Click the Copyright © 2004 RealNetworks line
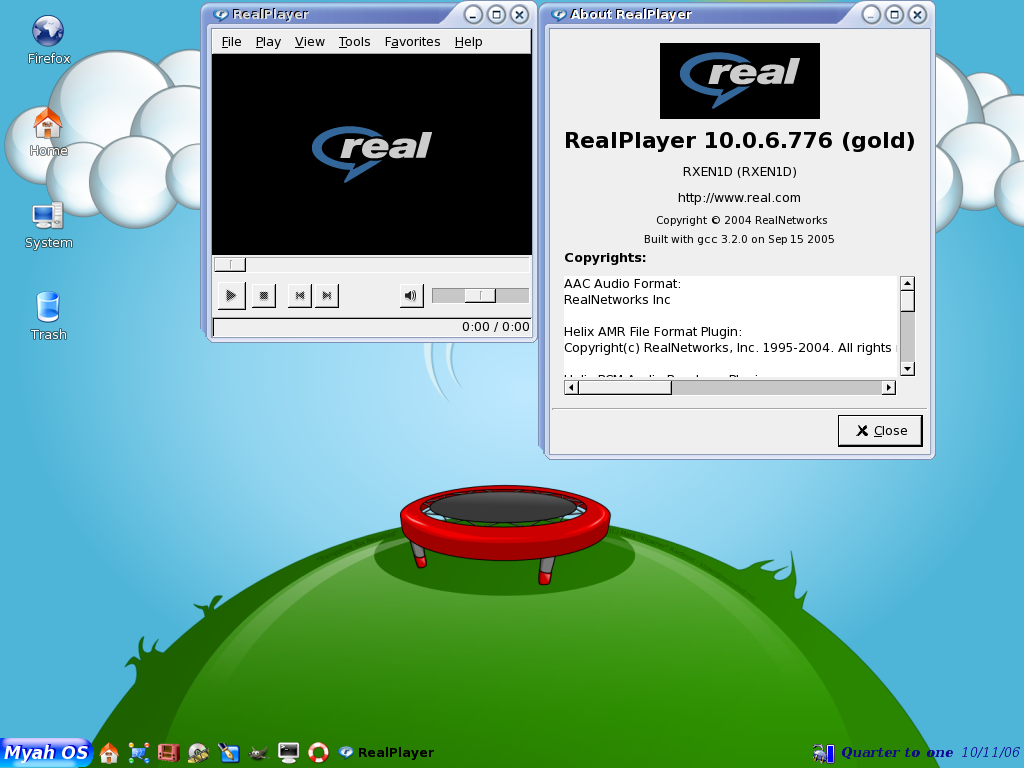Screen dimensions: 1024x768 click(x=741, y=220)
